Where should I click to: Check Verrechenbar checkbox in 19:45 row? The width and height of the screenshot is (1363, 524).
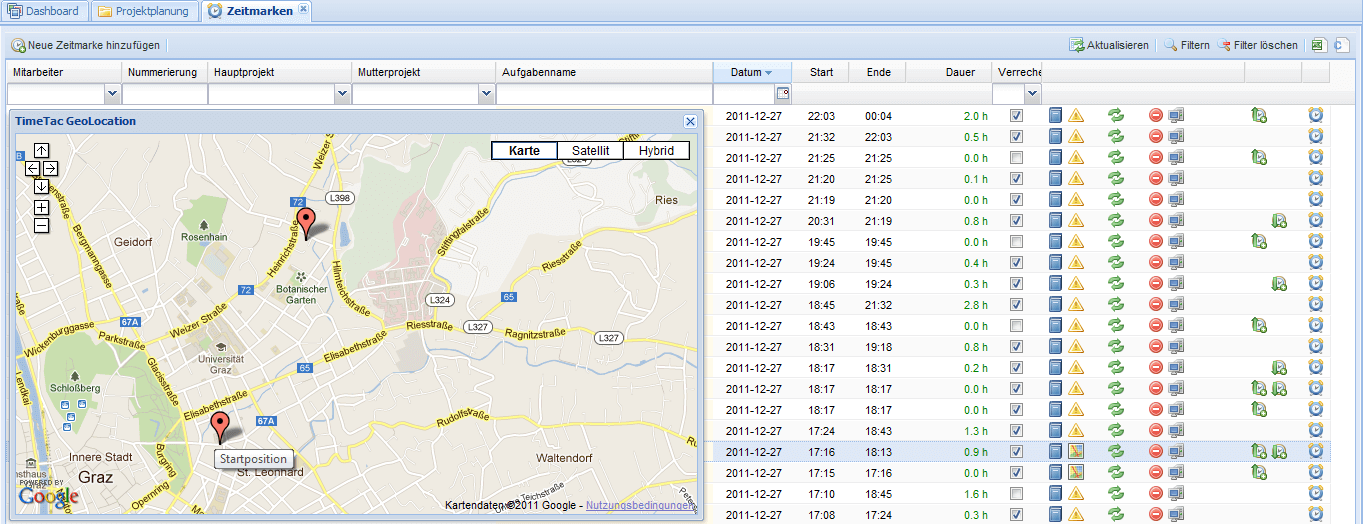tap(1017, 242)
